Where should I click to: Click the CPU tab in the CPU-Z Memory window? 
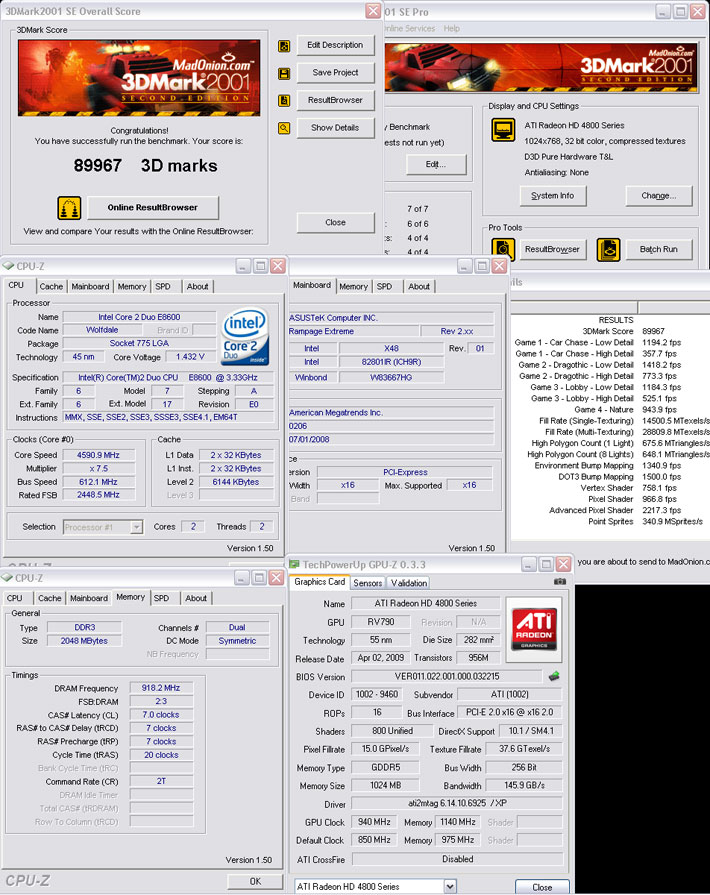click(x=15, y=598)
